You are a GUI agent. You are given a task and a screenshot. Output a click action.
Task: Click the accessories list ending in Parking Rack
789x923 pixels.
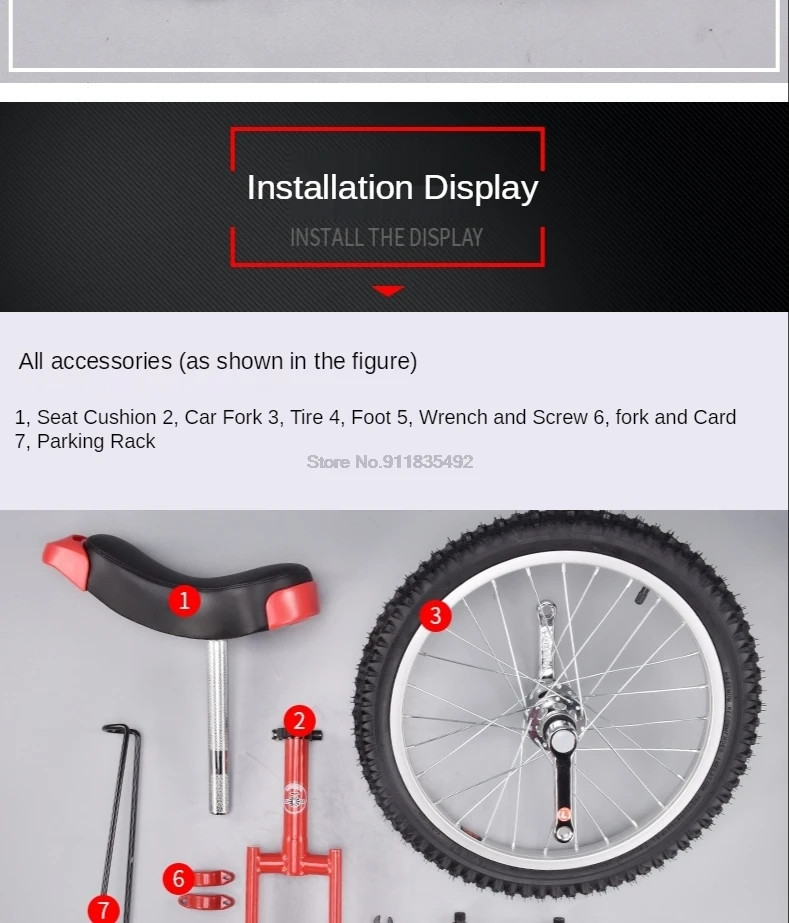point(376,429)
